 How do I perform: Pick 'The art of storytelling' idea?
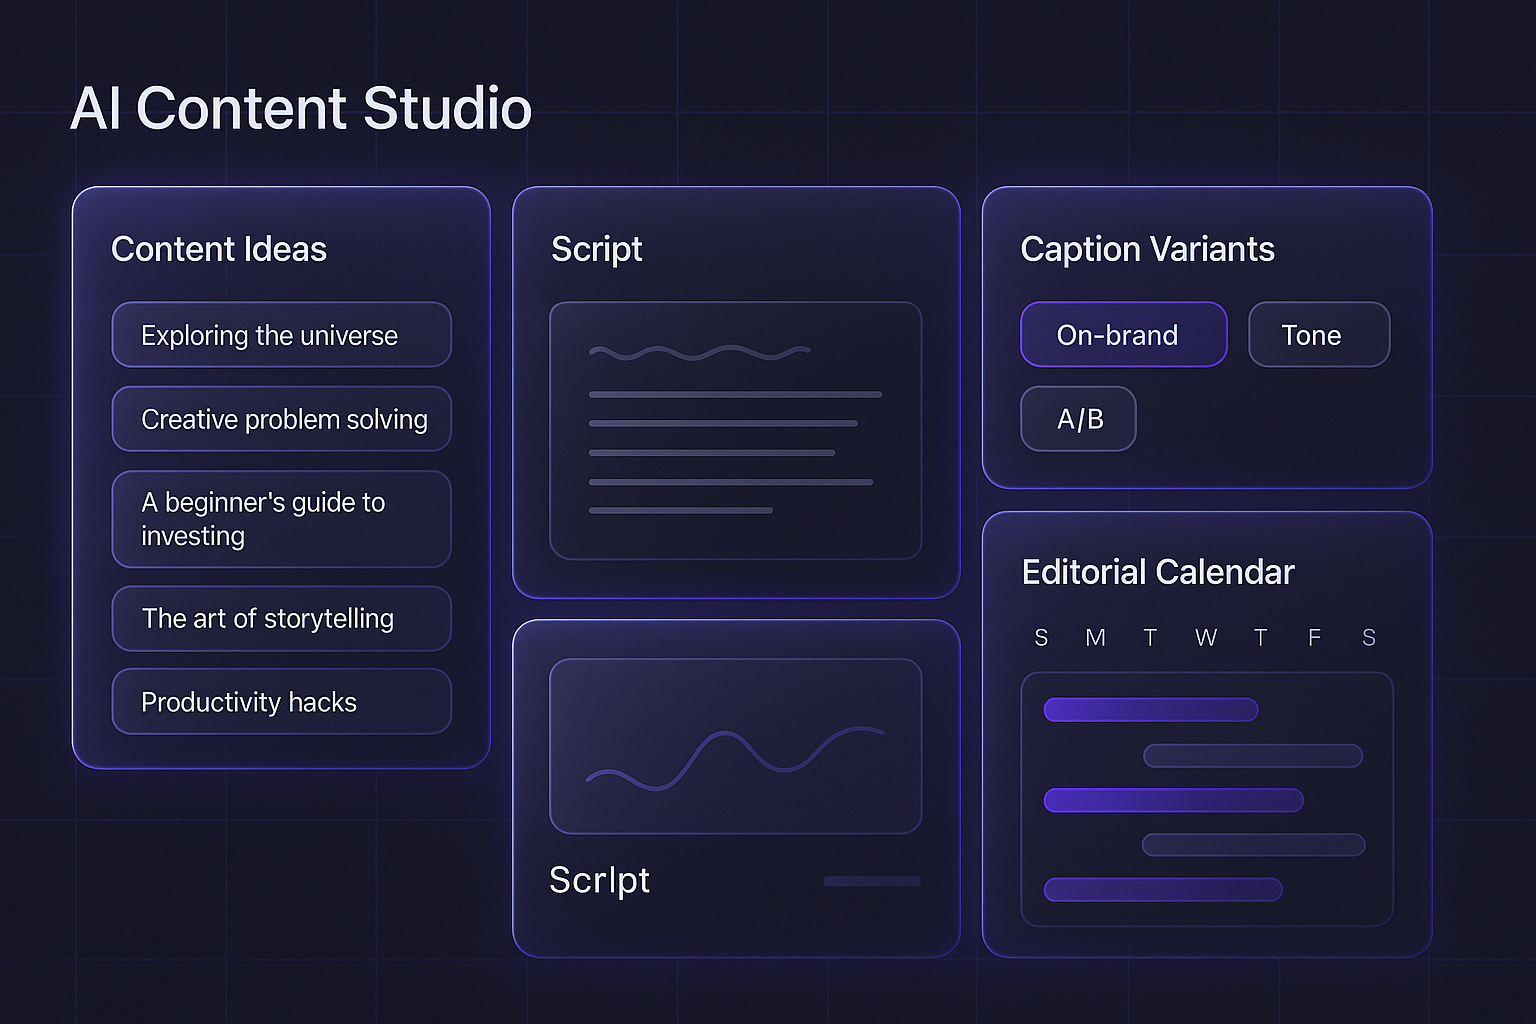(x=280, y=618)
